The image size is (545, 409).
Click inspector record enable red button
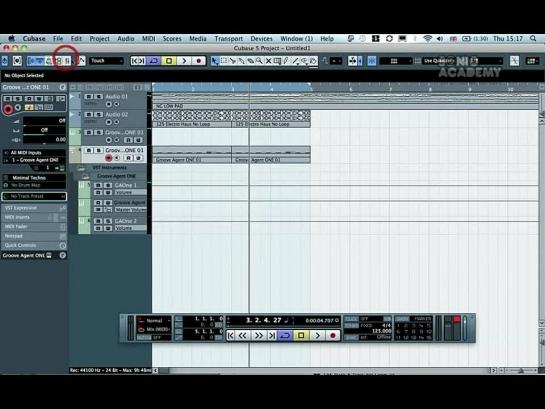8,109
